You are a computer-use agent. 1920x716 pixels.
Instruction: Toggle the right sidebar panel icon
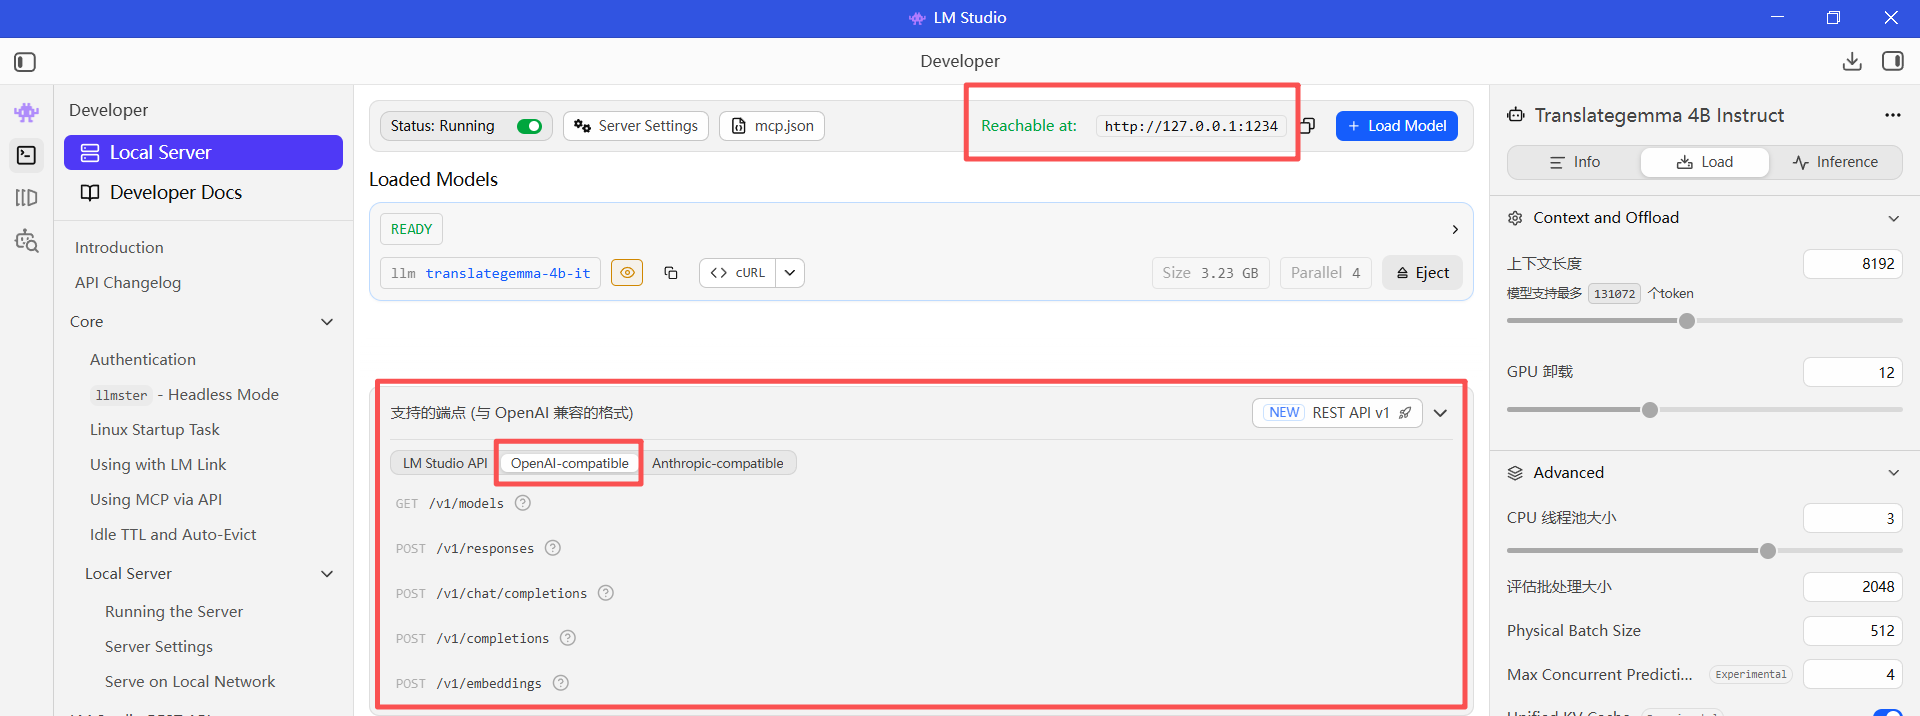pos(1893,61)
